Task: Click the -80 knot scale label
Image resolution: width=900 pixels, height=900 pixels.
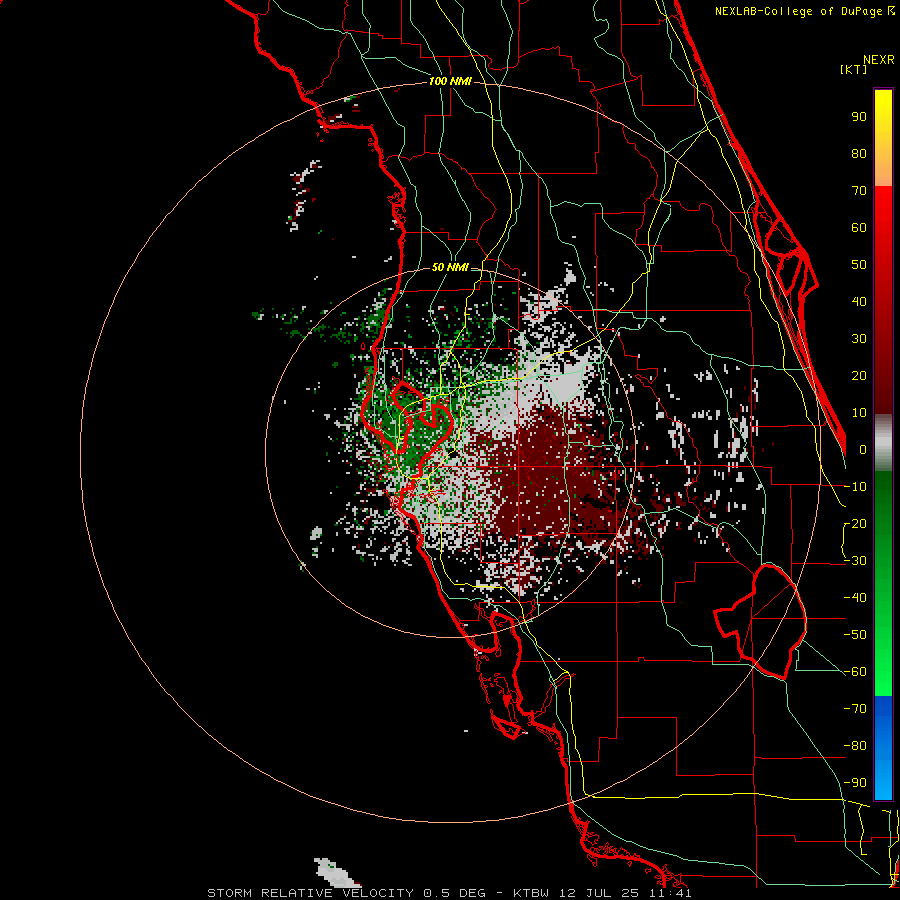Action: click(855, 746)
